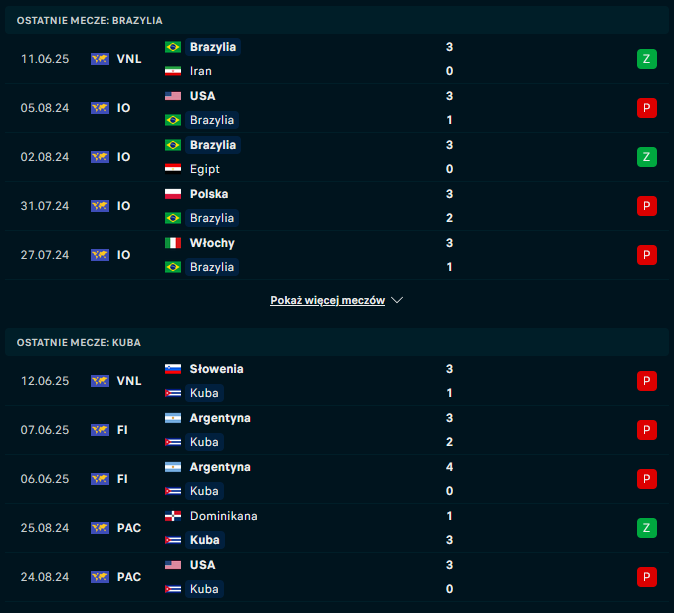Click the Slovenia flag icon beside Słowenia
Screen dimensions: 674x613
pos(173,369)
